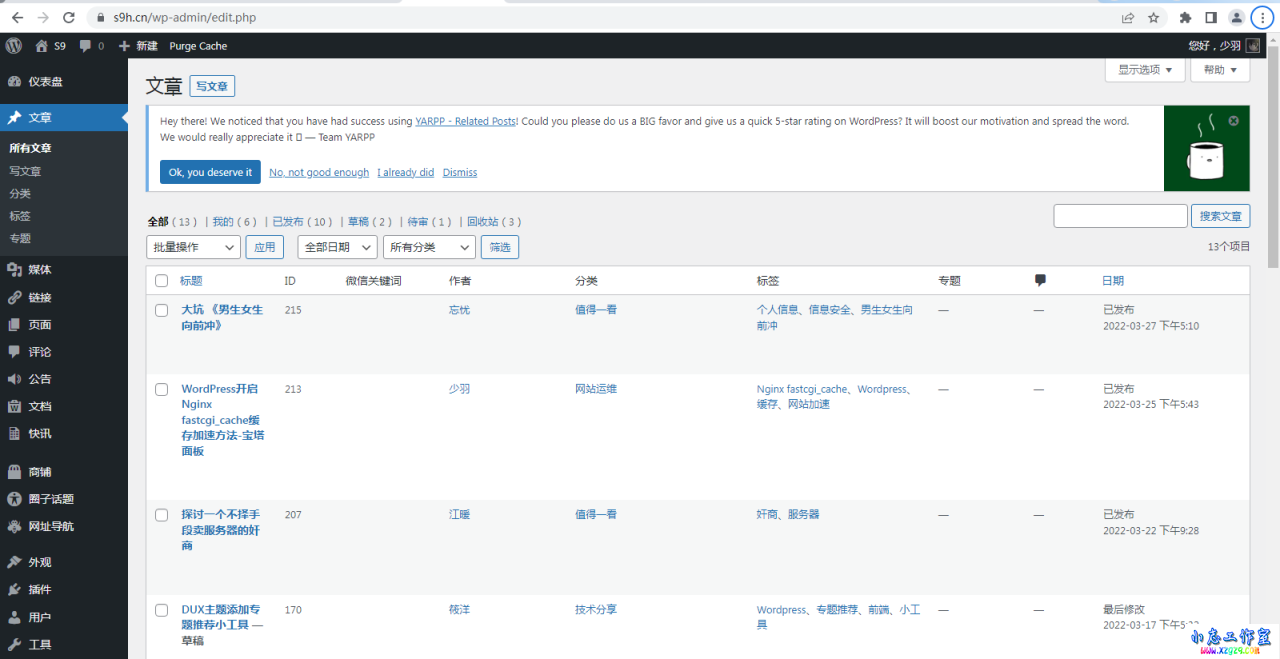
Task: Select the 链接 (Links) sidebar item
Action: click(40, 296)
